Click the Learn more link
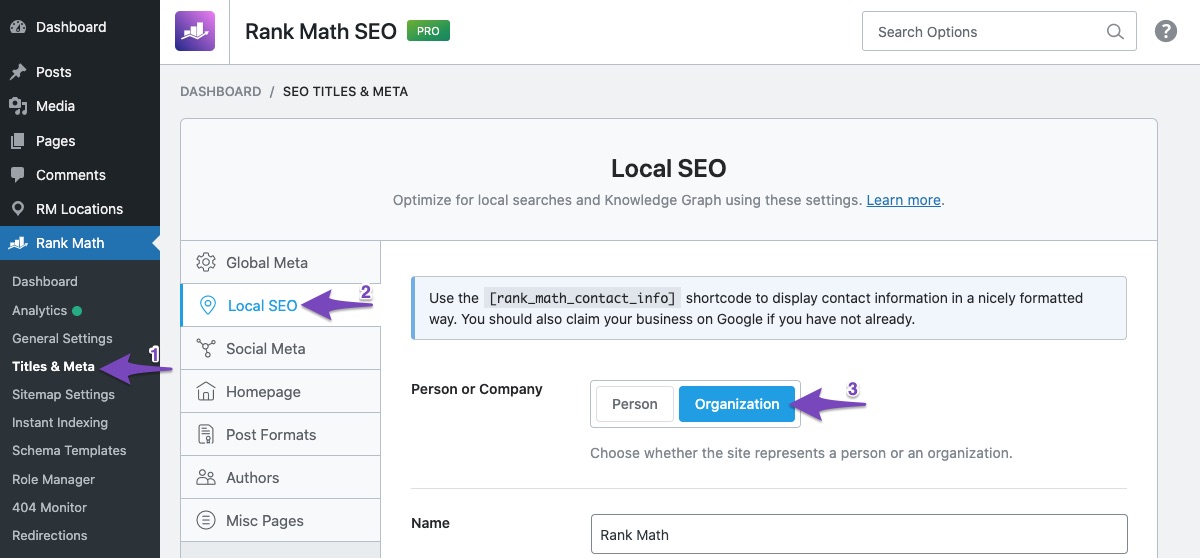The height and width of the screenshot is (558, 1200). point(903,200)
